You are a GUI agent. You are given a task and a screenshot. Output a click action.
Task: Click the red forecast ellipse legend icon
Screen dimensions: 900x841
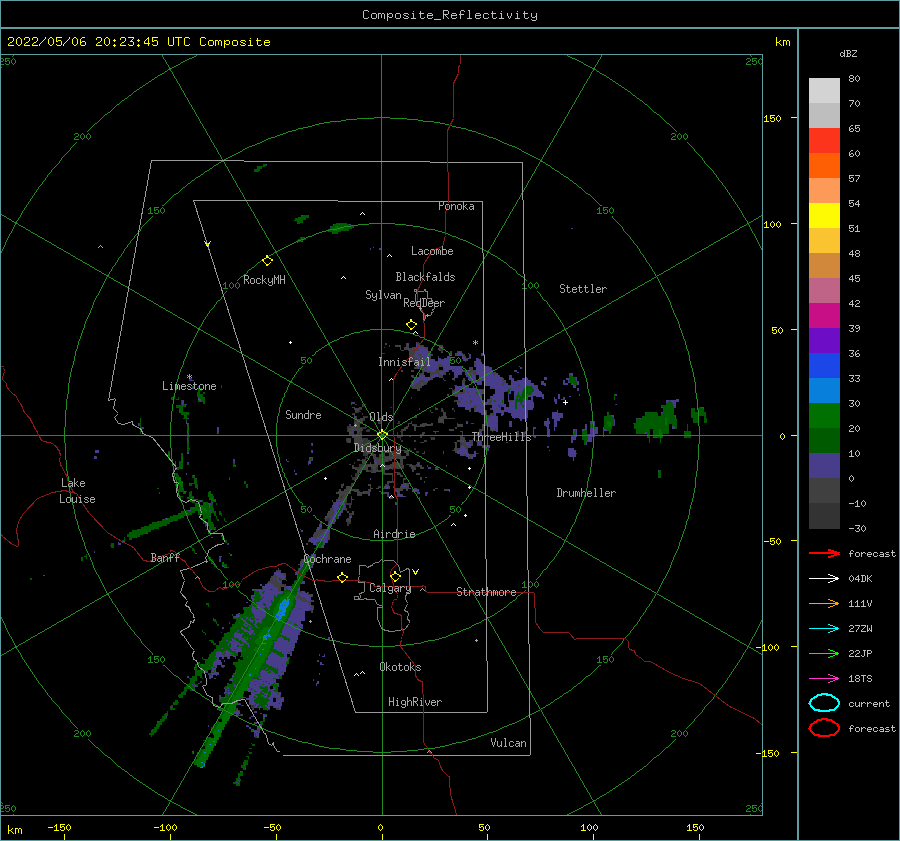[x=824, y=728]
